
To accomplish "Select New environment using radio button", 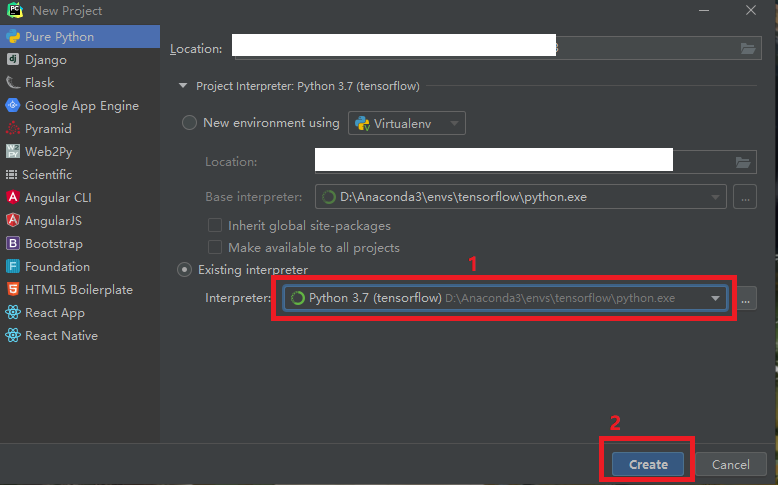I will (x=189, y=123).
